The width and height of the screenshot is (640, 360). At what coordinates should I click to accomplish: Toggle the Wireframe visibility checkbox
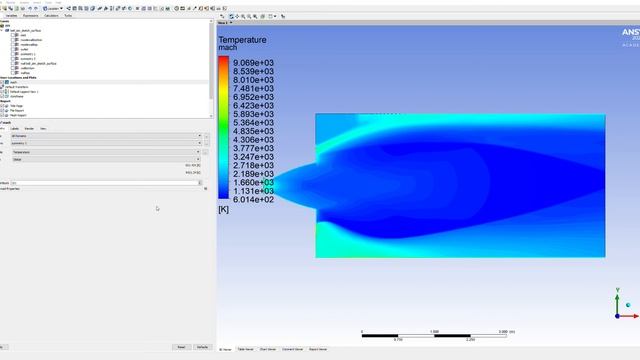[x=2, y=96]
